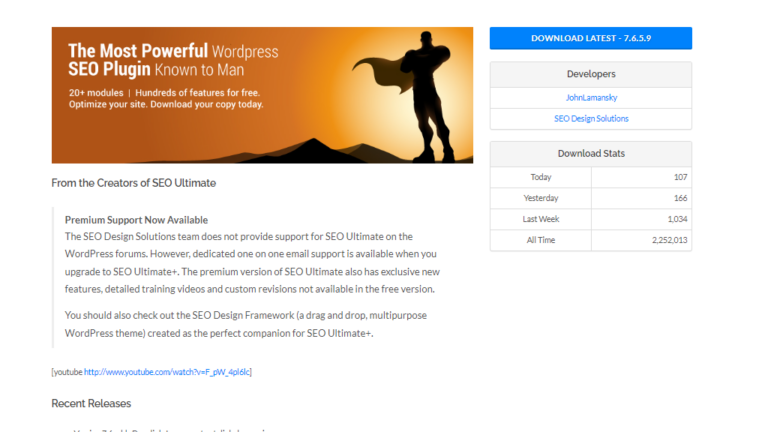Image resolution: width=768 pixels, height=432 pixels.
Task: Click the From the Creators of SEO Ultimate heading
Action: click(133, 183)
